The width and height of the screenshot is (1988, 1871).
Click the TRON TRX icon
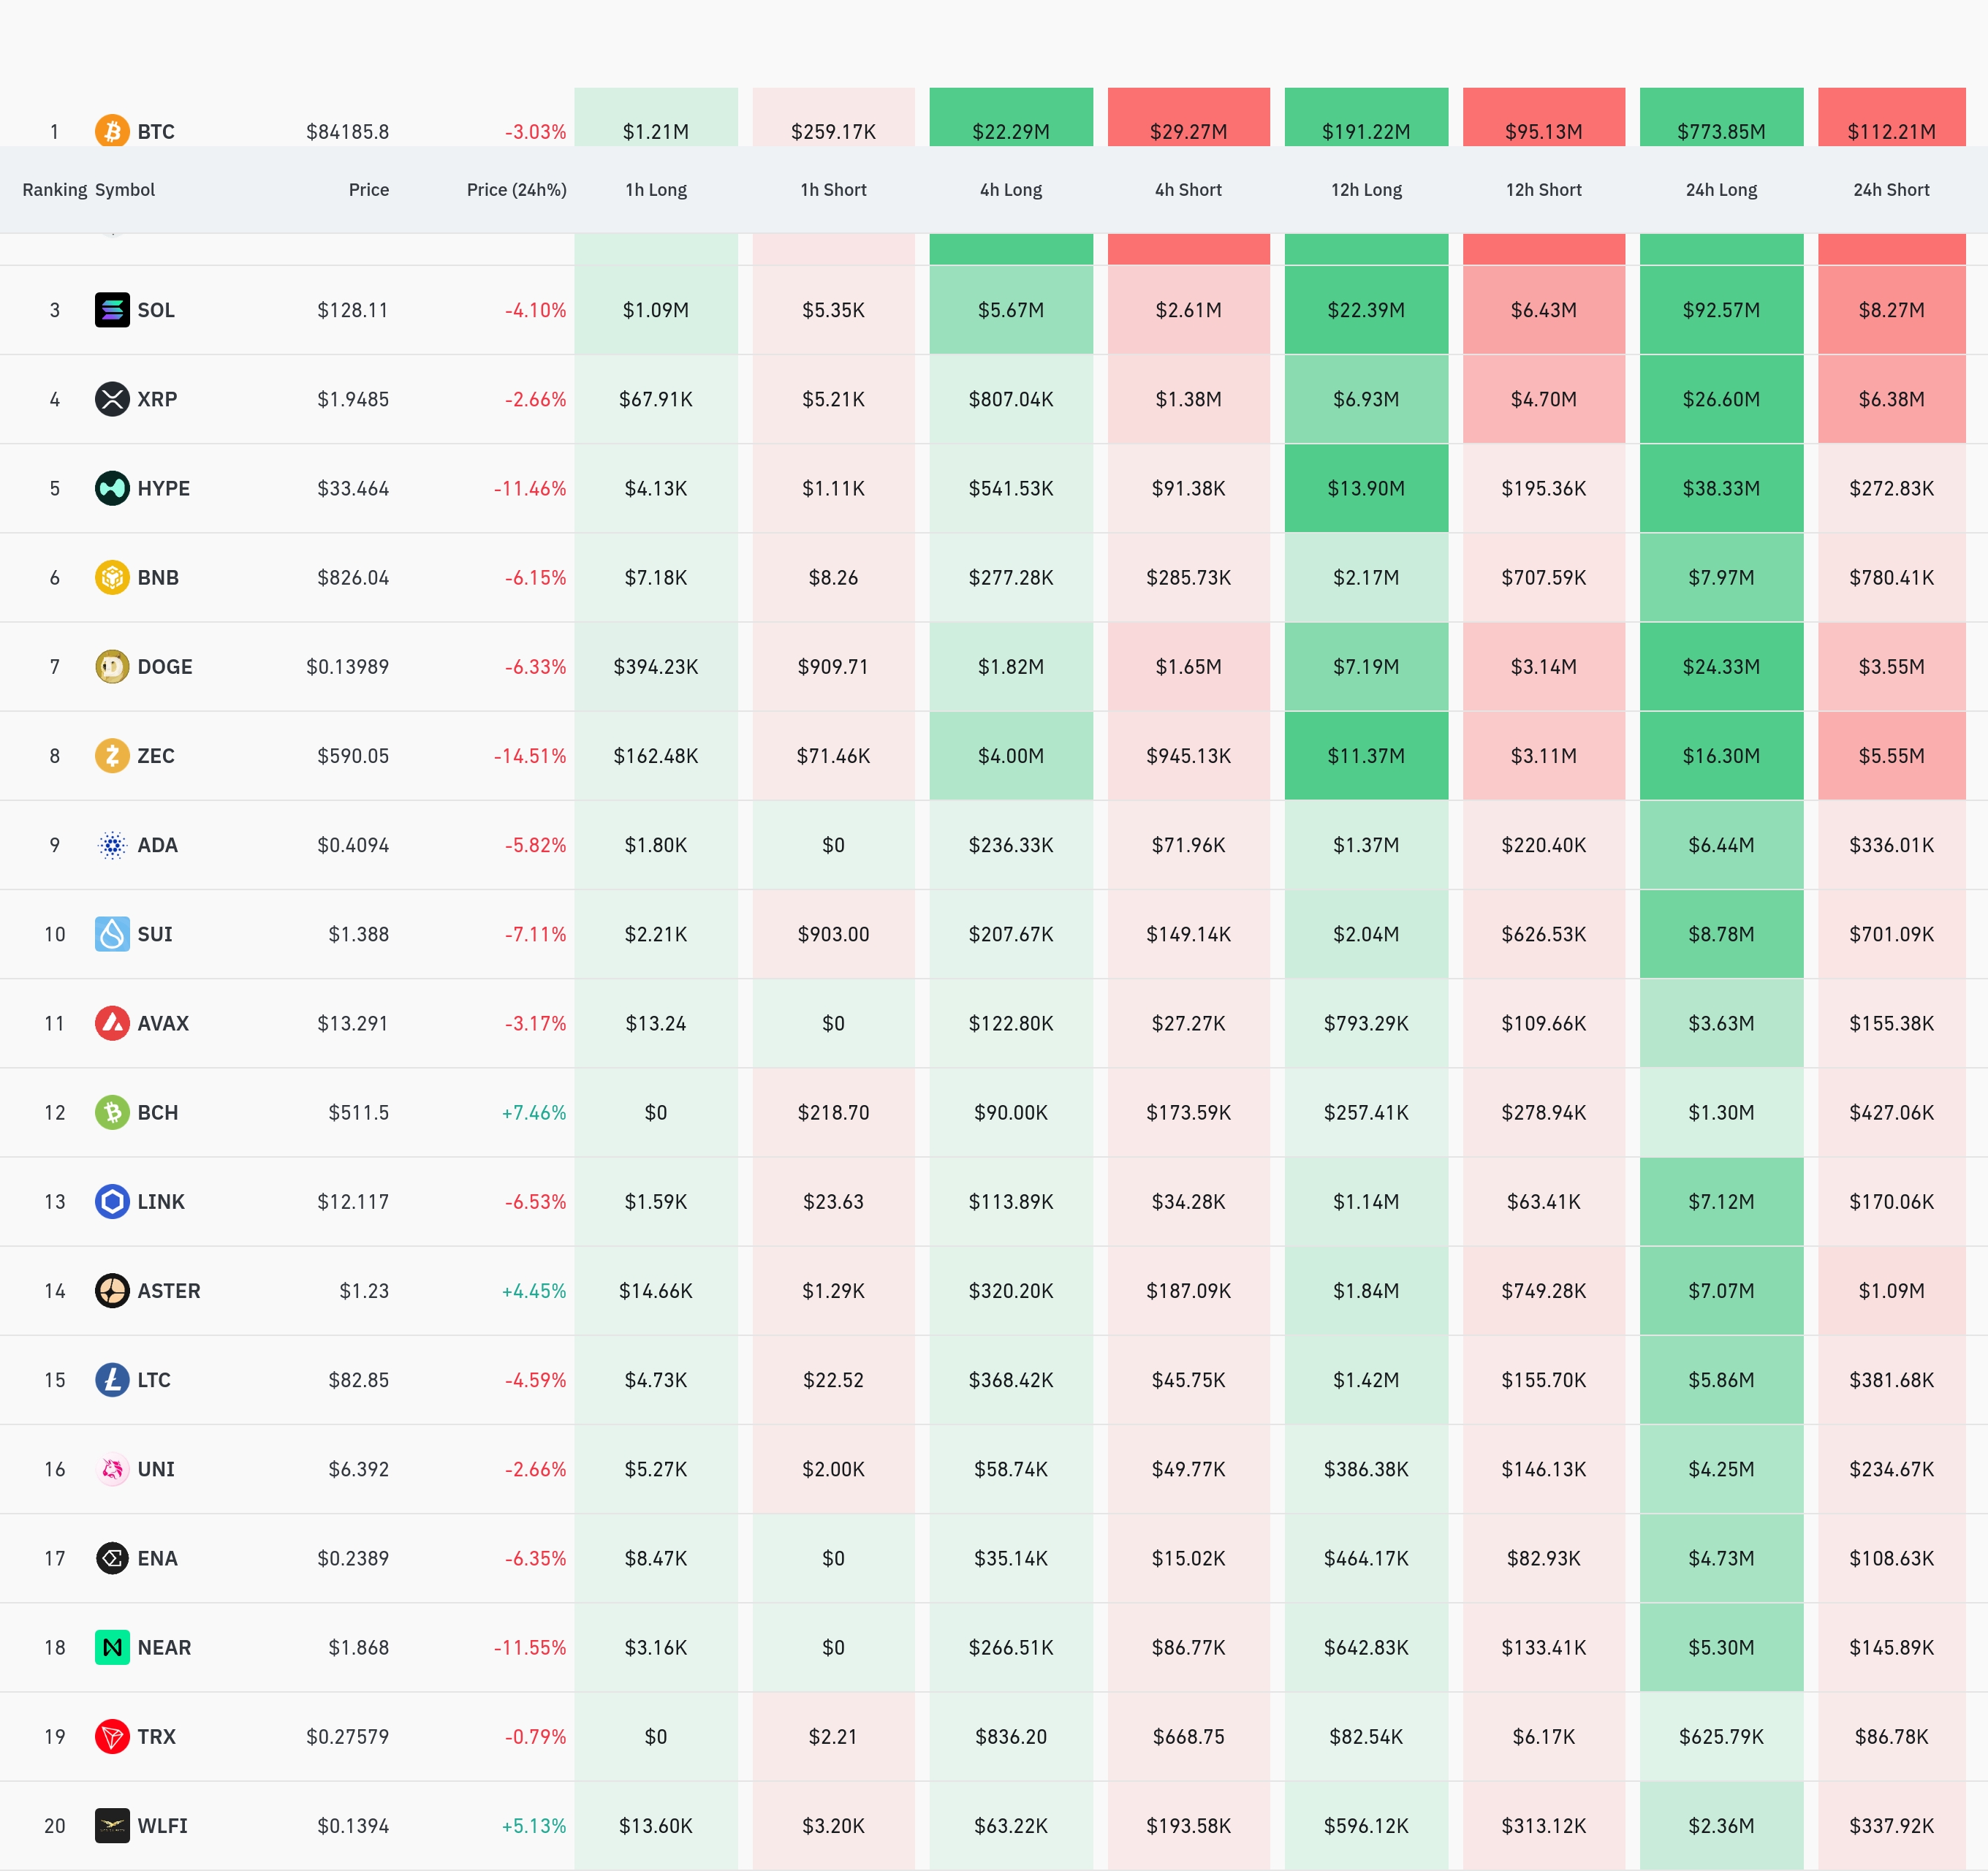112,1736
